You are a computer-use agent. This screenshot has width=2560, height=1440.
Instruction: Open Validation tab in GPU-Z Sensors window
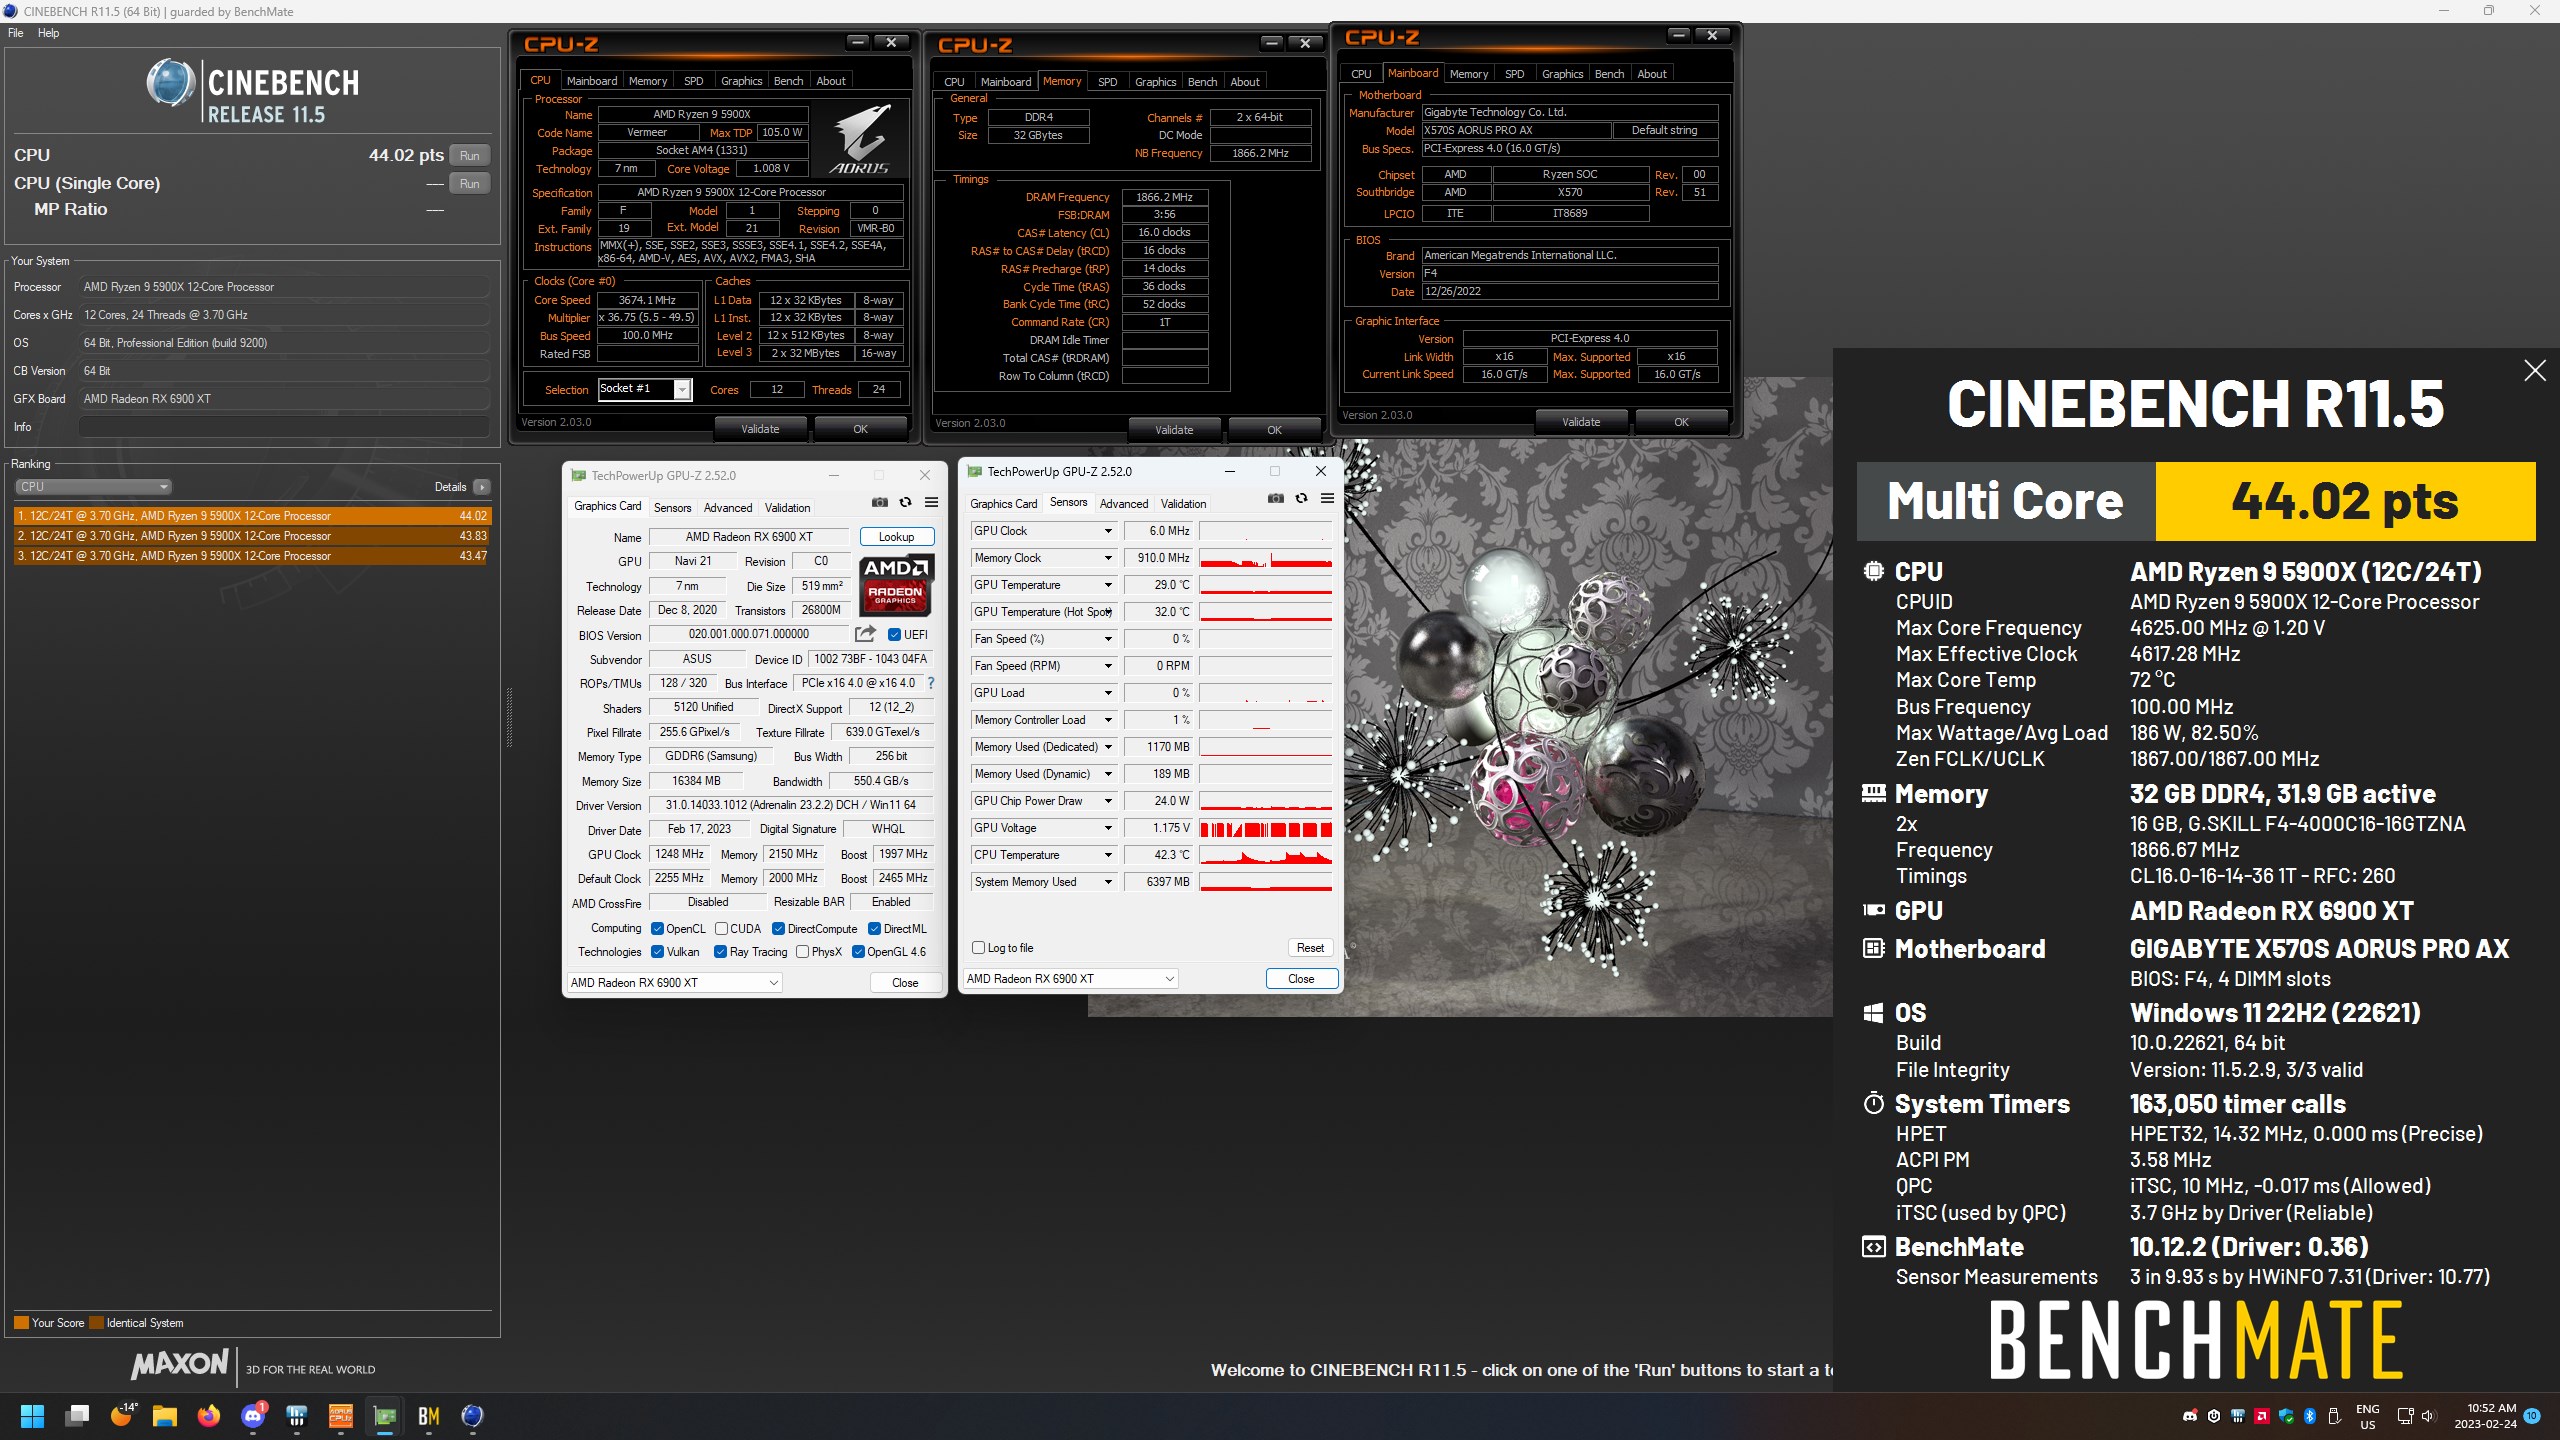pos(1183,504)
